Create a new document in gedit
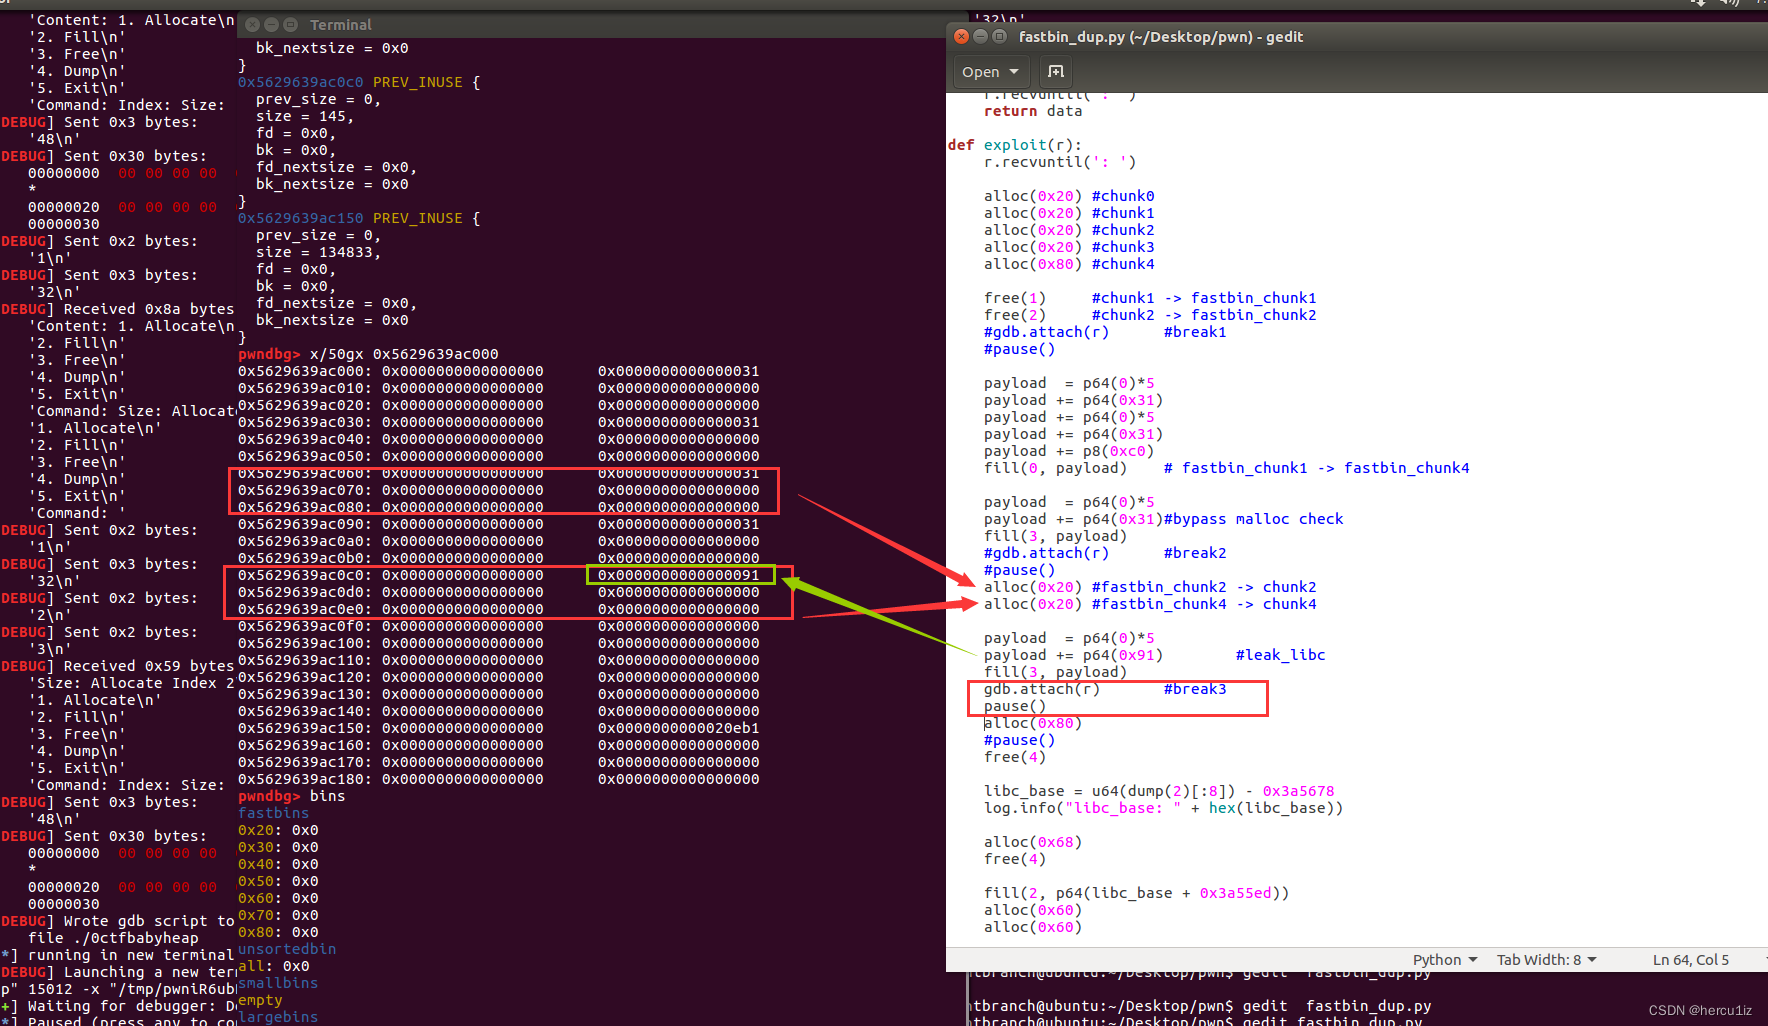The height and width of the screenshot is (1026, 1768). [x=1056, y=71]
